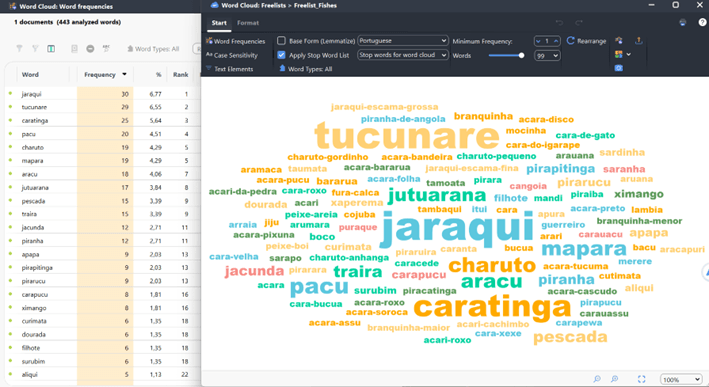Uncheck the Apply Stop Word List checkbox
Viewport: 709px width, 387px height.
[x=281, y=55]
